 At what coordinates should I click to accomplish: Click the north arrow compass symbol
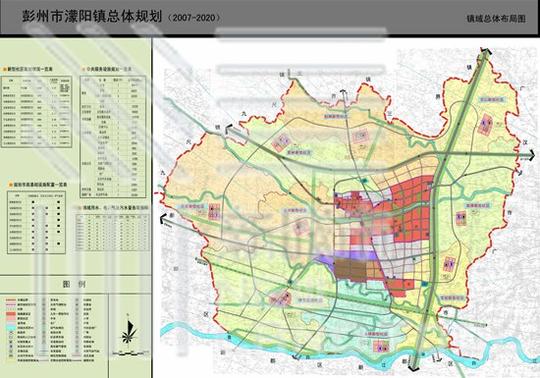coord(128,331)
